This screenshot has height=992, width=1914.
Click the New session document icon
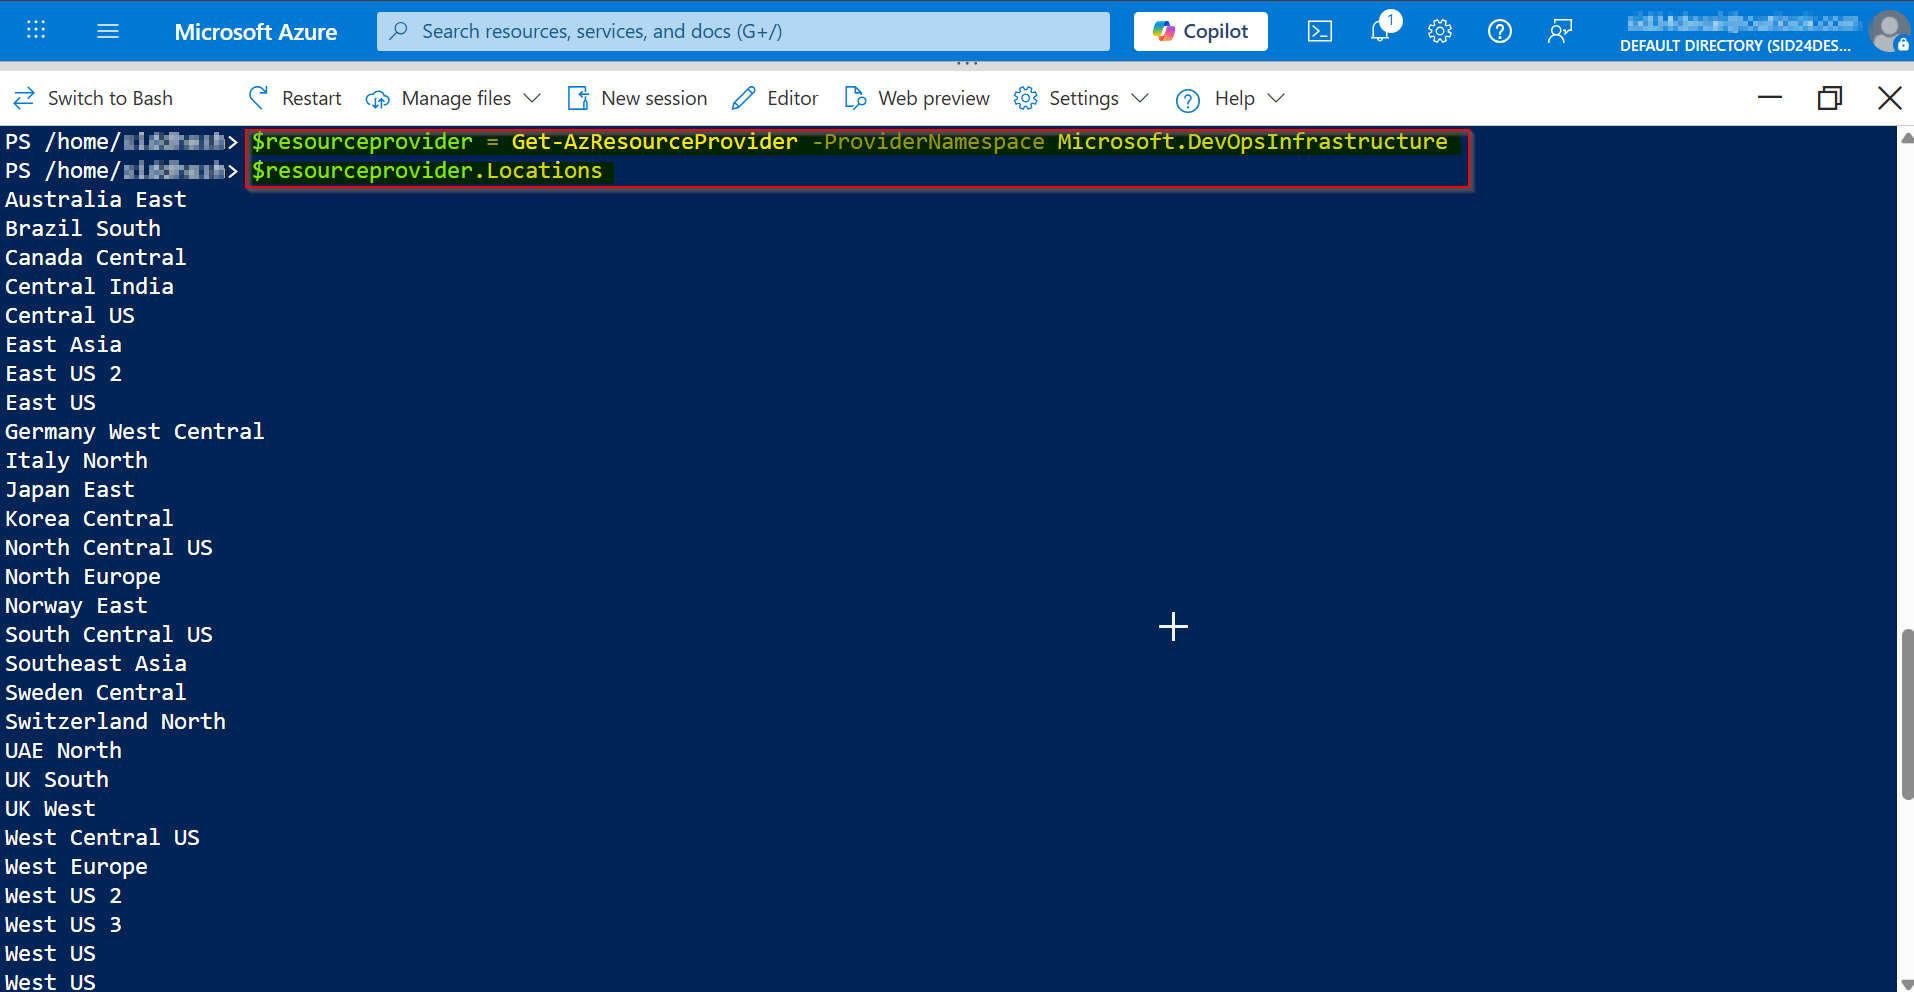578,98
